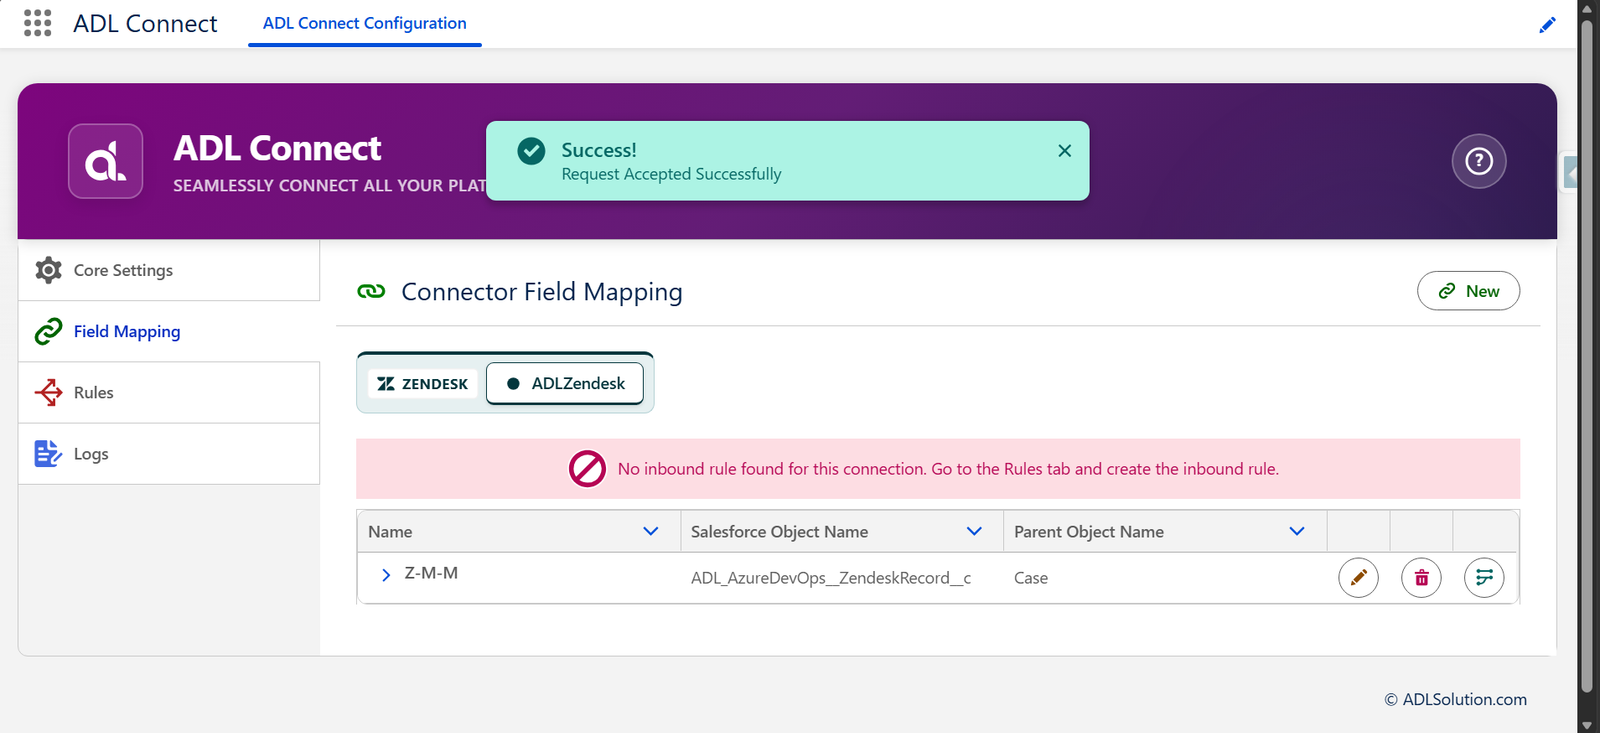The height and width of the screenshot is (733, 1600).
Task: Click the ADLSolution.com footer link
Action: pos(1464,699)
